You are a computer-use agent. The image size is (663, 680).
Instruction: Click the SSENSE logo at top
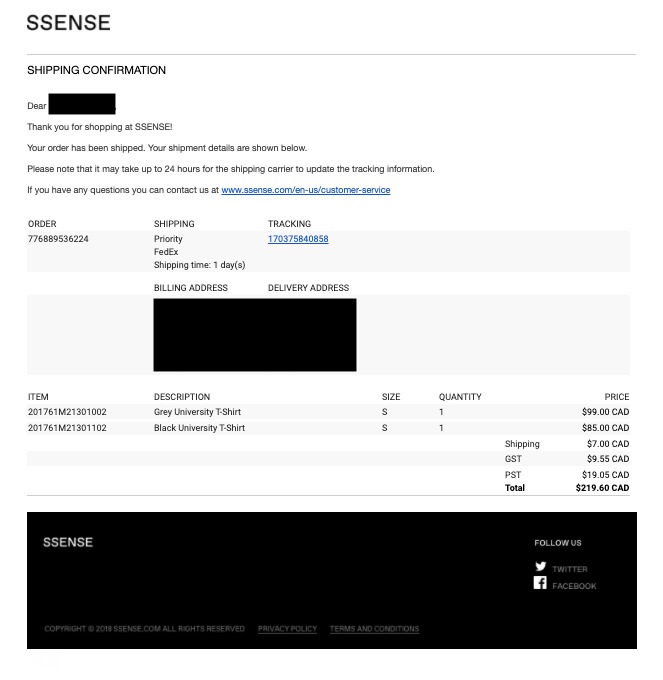[68, 23]
